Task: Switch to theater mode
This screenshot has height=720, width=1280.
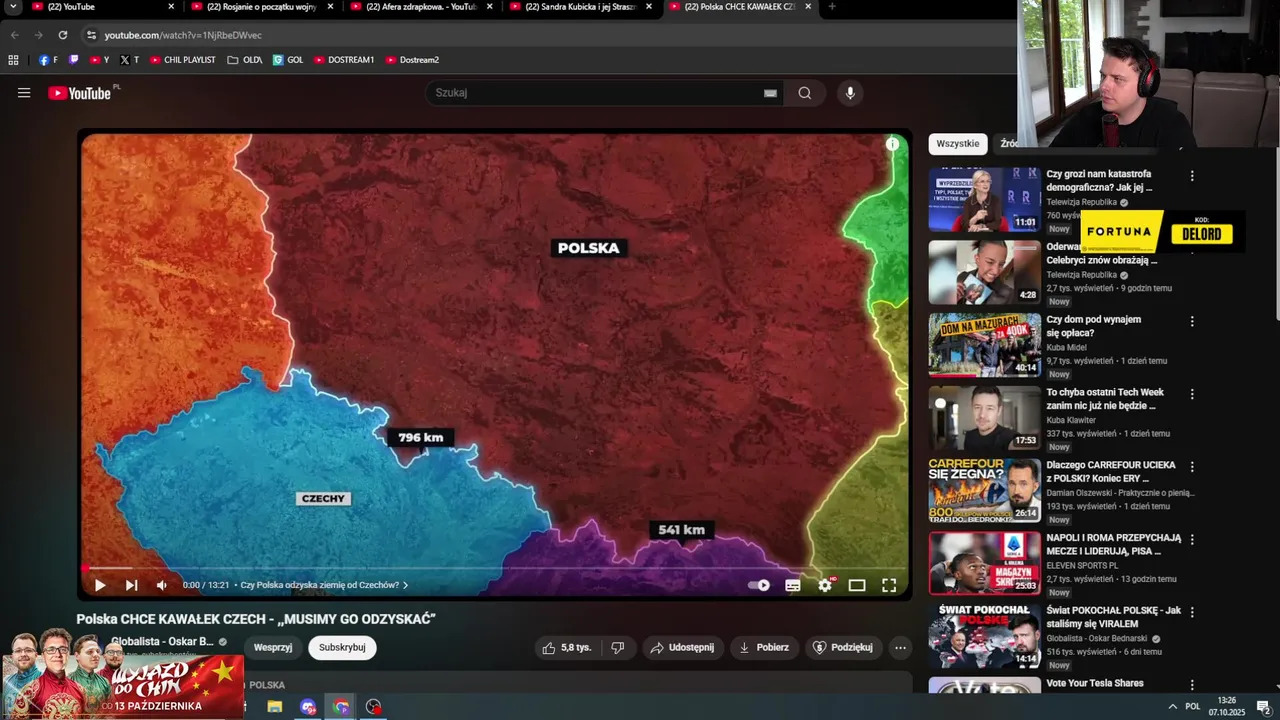Action: pos(857,585)
